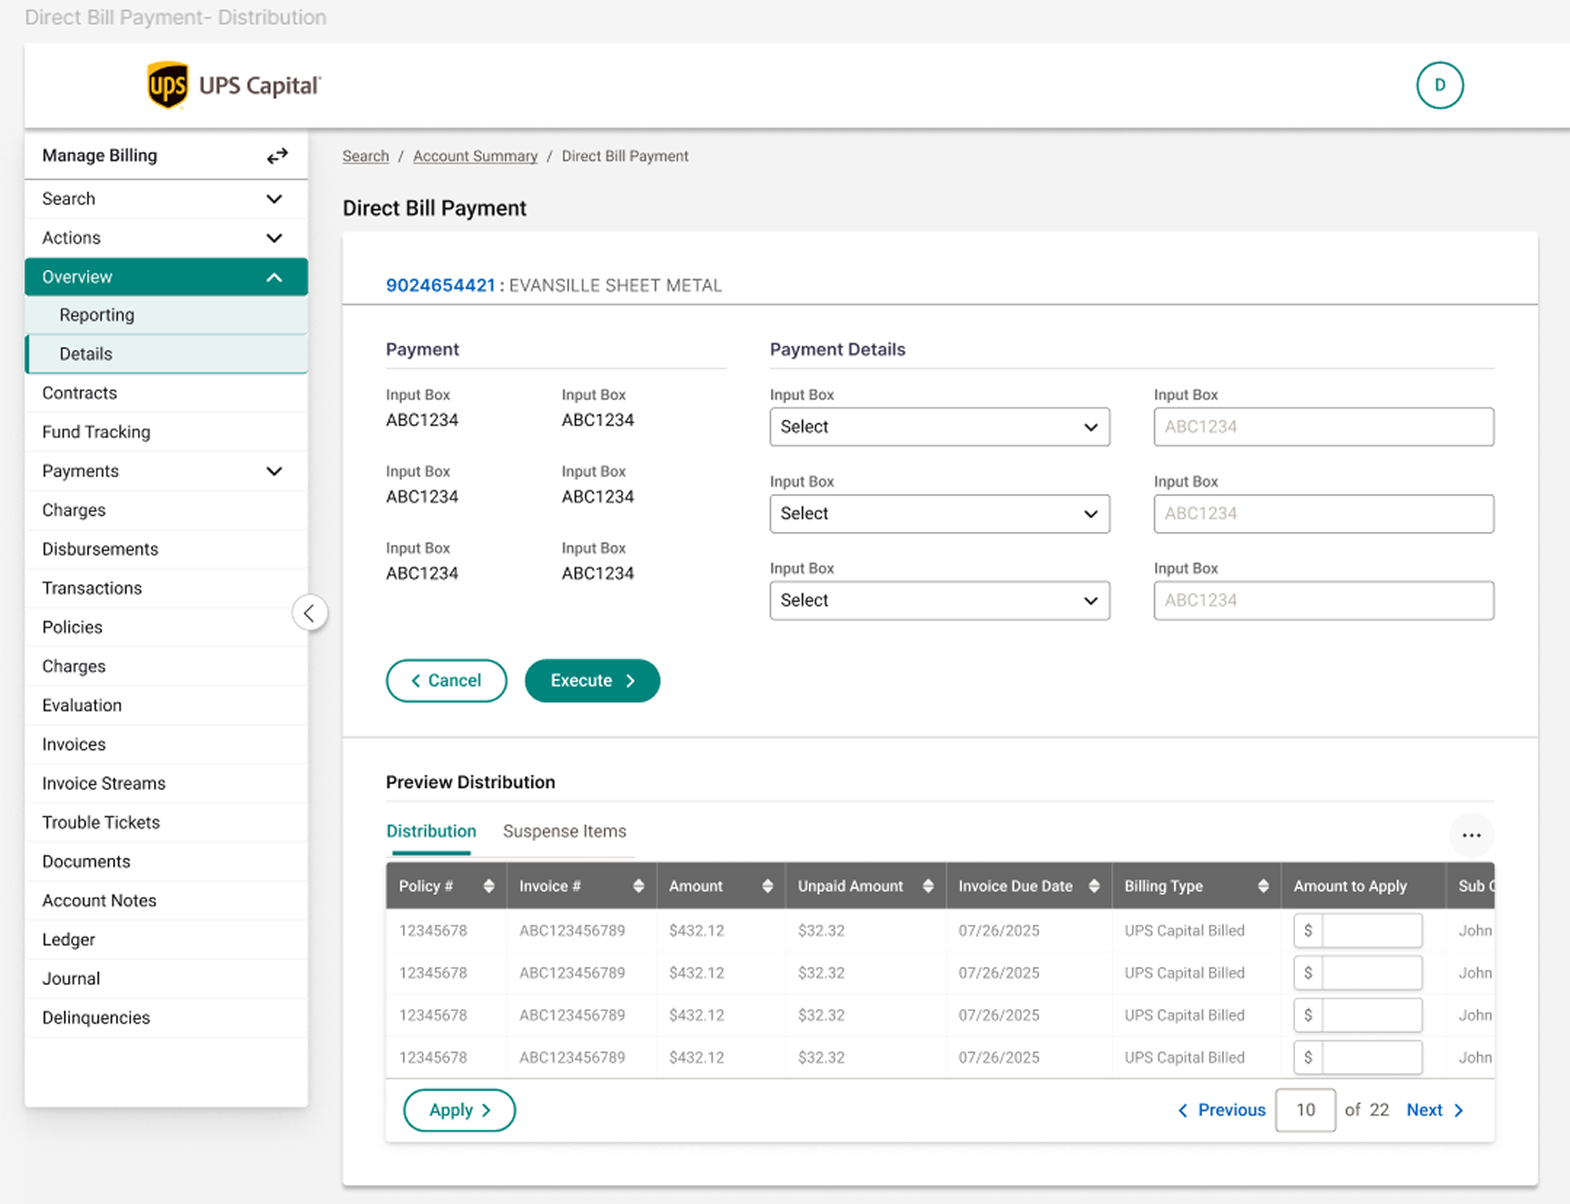Go to Fund Tracking in sidebar
The width and height of the screenshot is (1570, 1204).
pos(166,432)
